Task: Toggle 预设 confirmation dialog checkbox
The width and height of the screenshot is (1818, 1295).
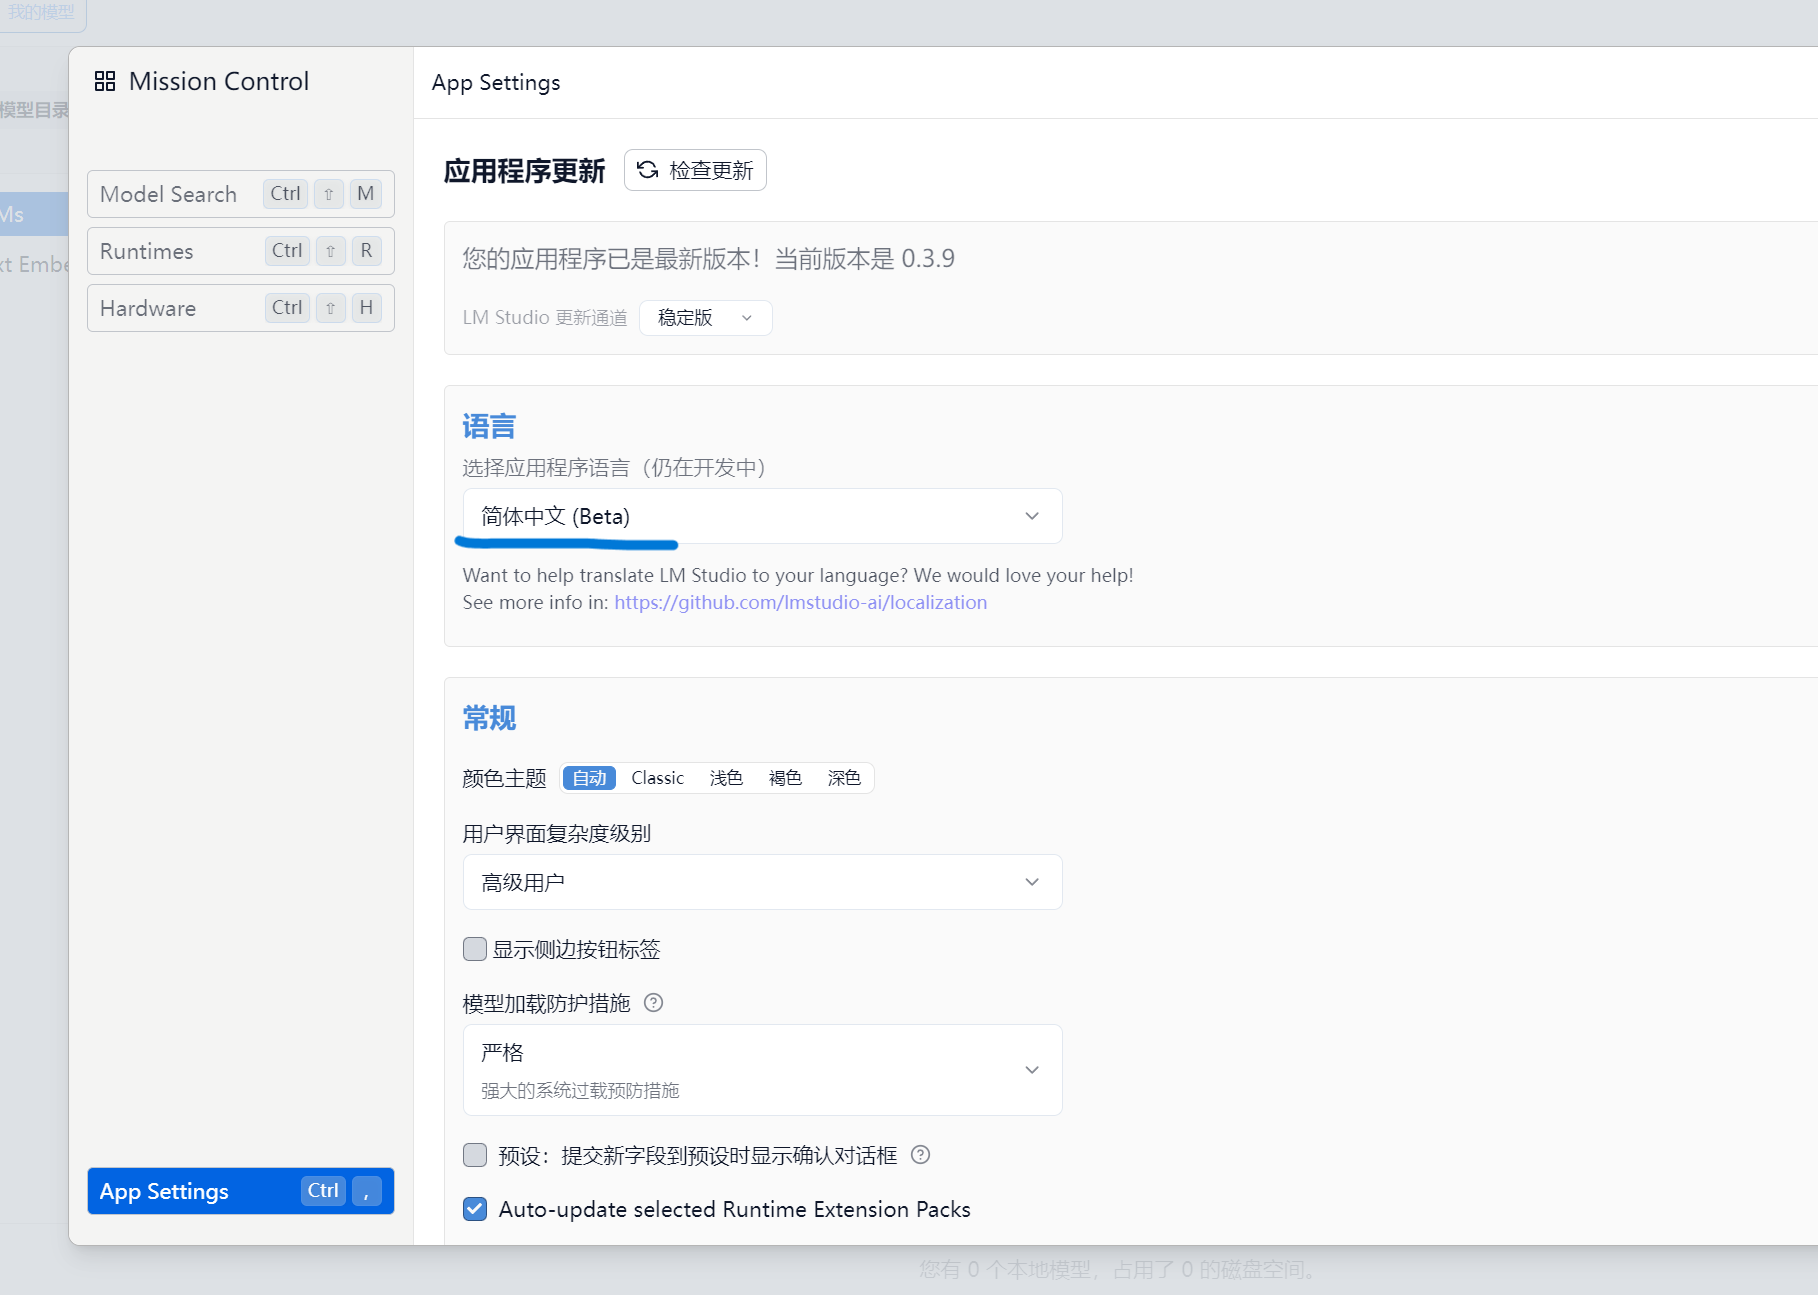Action: pyautogui.click(x=475, y=1156)
